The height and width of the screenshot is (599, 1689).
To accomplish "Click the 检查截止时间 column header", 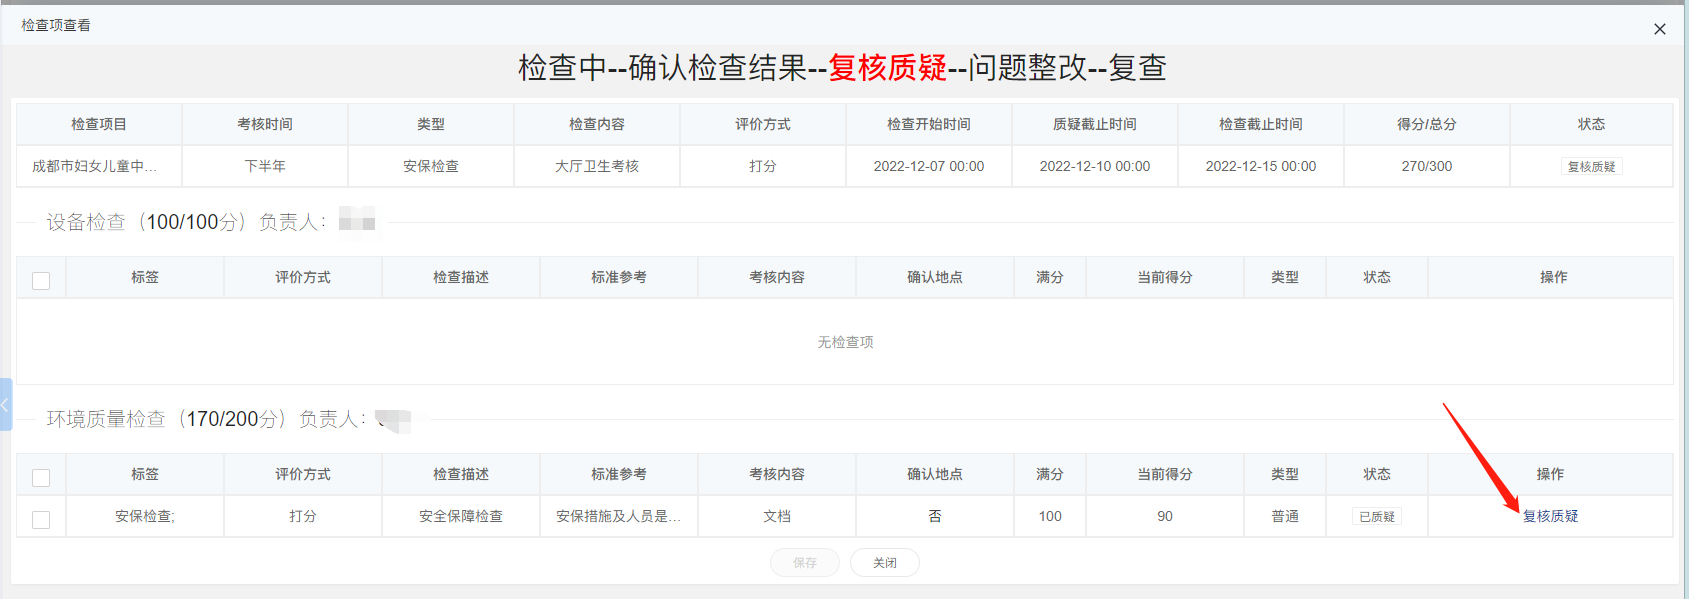I will point(1261,124).
